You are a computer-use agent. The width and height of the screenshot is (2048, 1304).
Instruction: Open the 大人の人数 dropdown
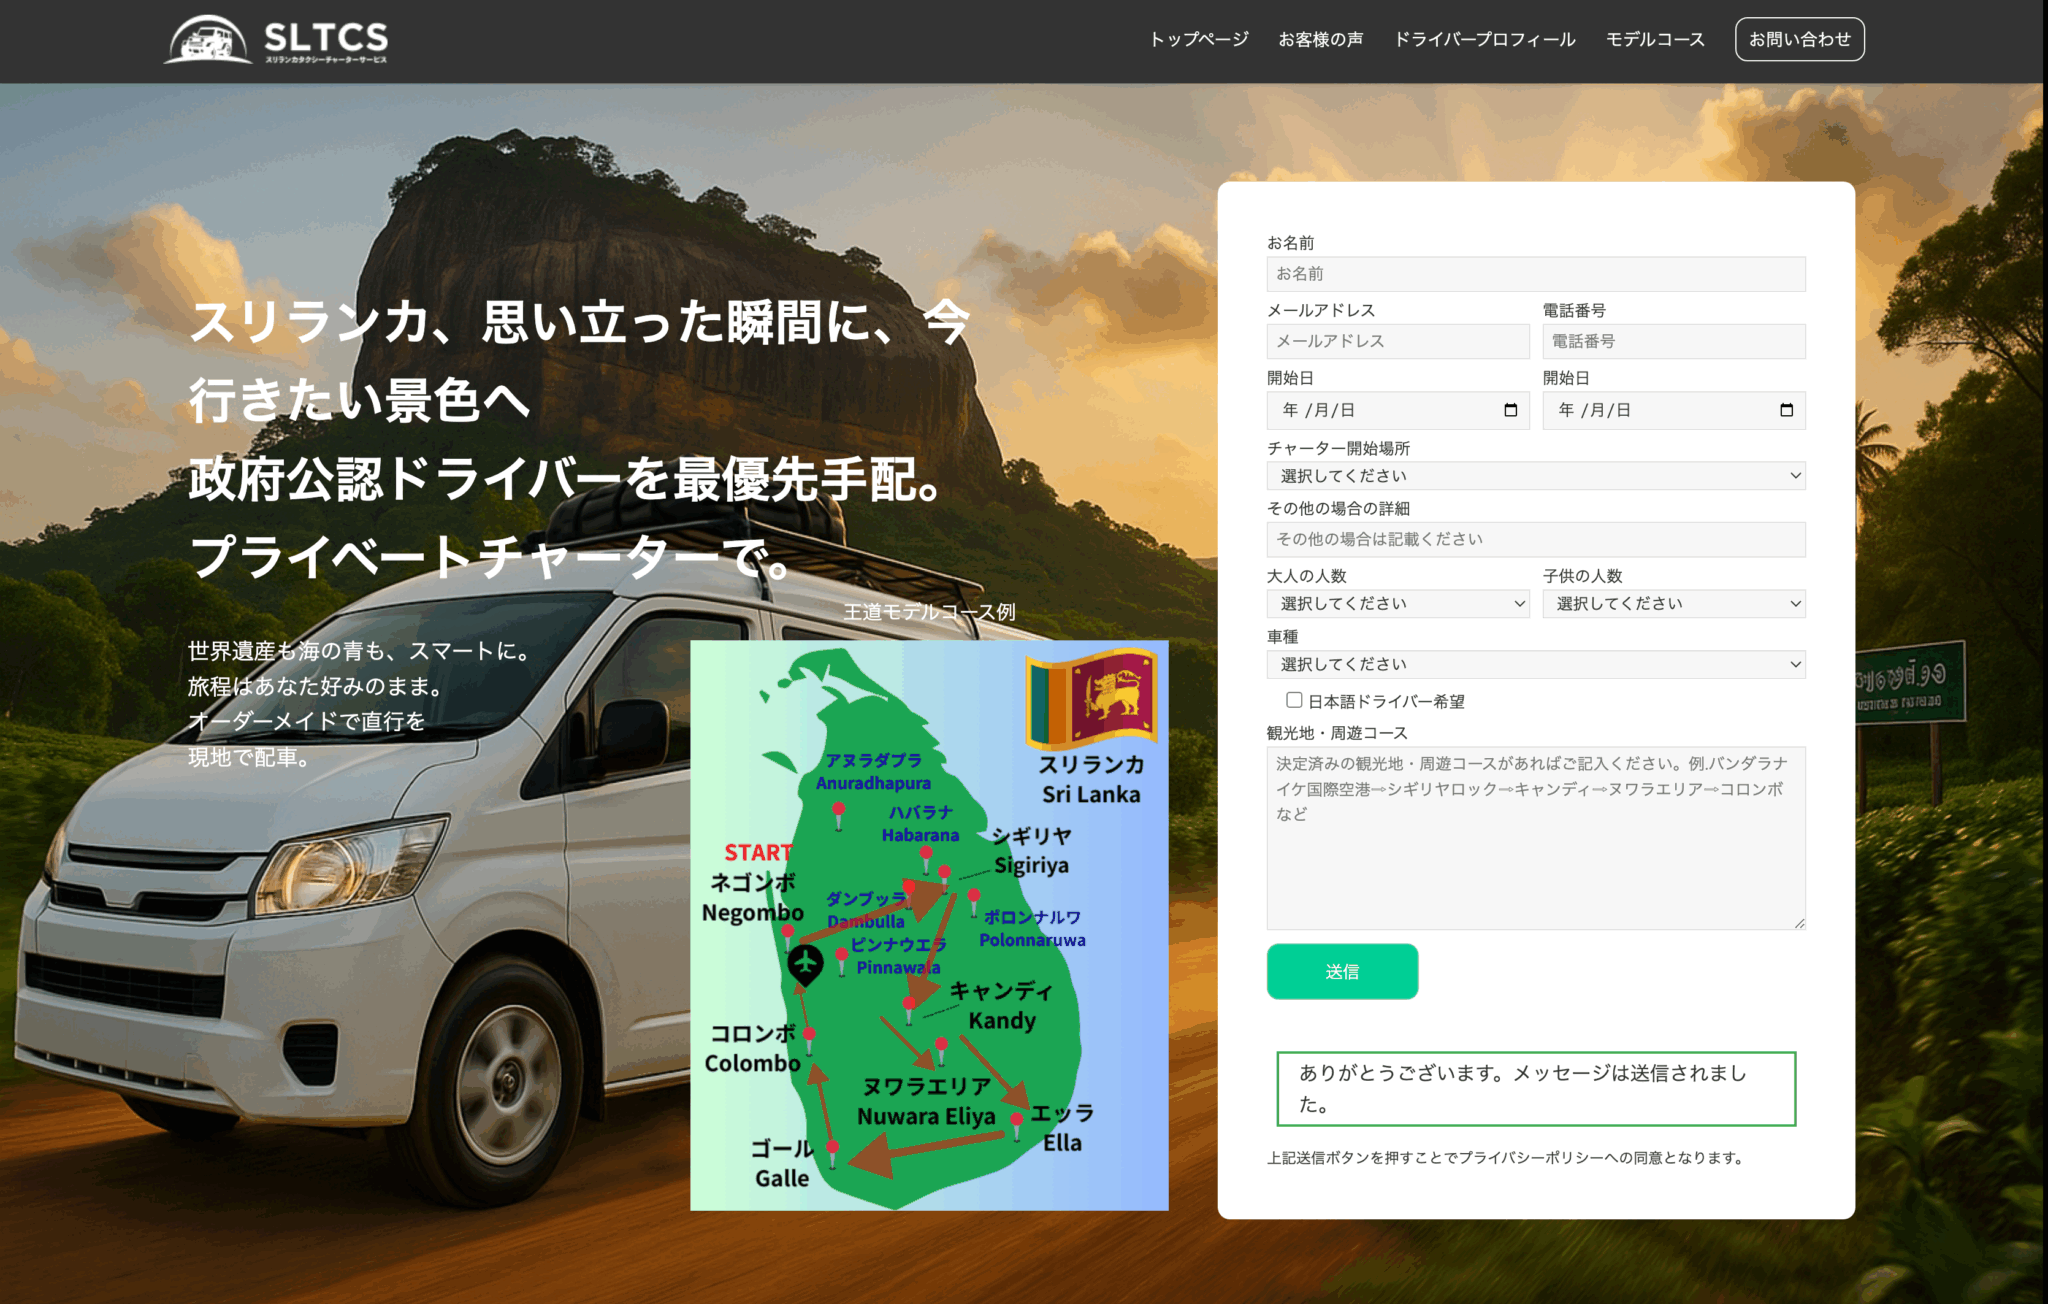coord(1397,604)
